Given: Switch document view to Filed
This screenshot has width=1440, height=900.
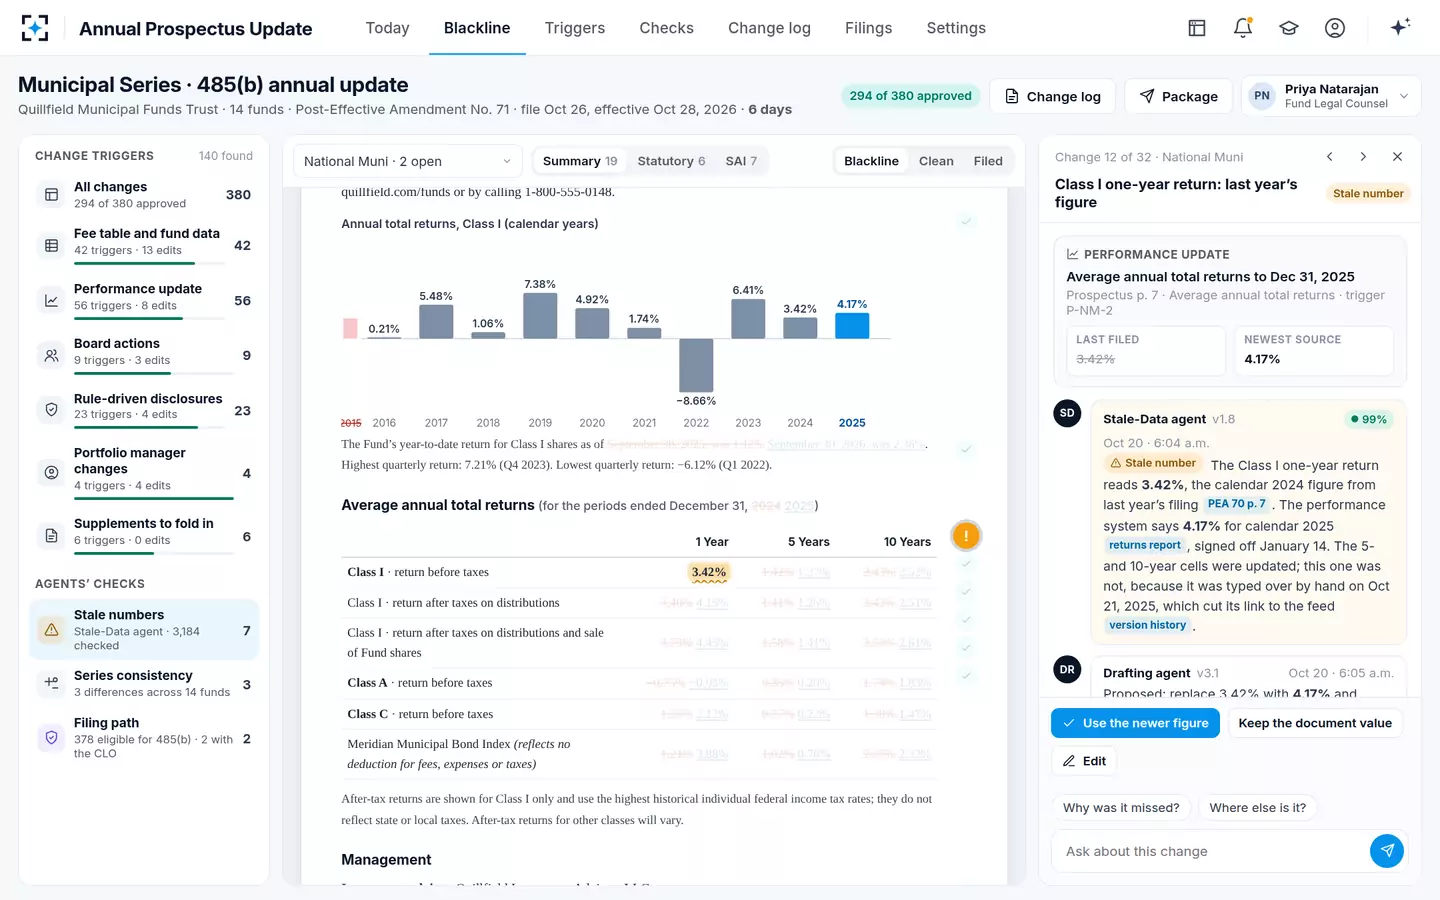Looking at the screenshot, I should tap(988, 161).
